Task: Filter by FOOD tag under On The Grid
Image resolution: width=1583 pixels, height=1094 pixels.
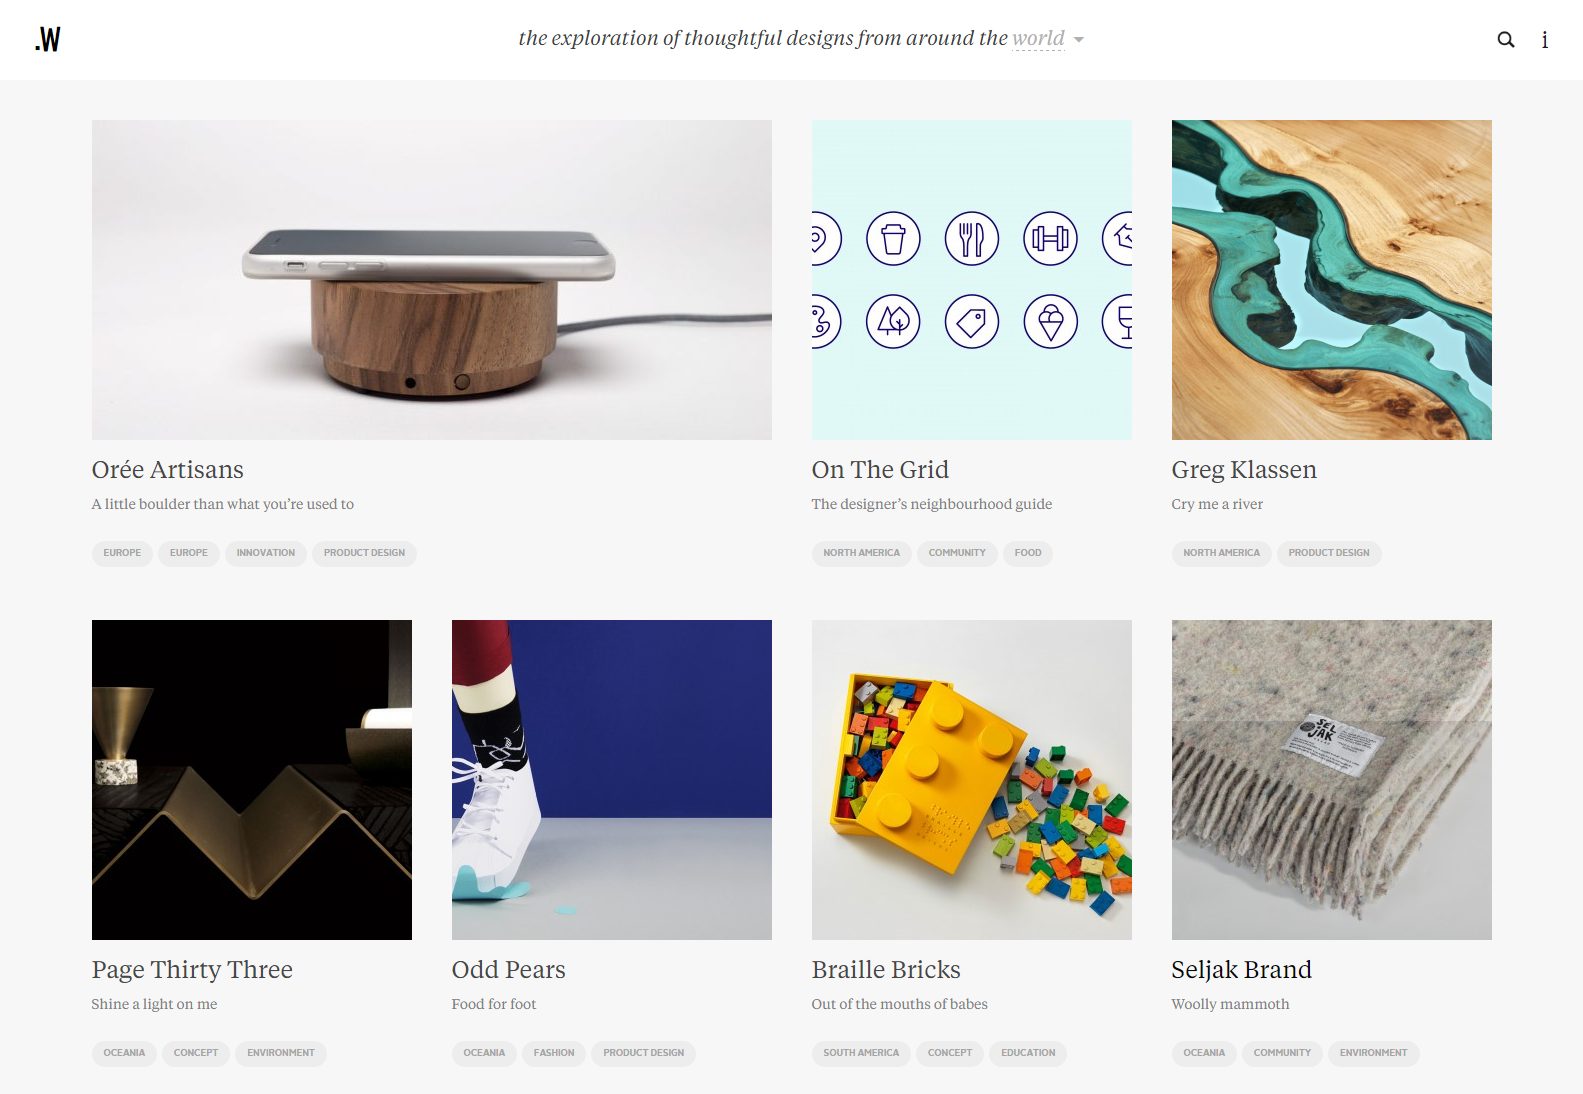Action: coord(1028,553)
